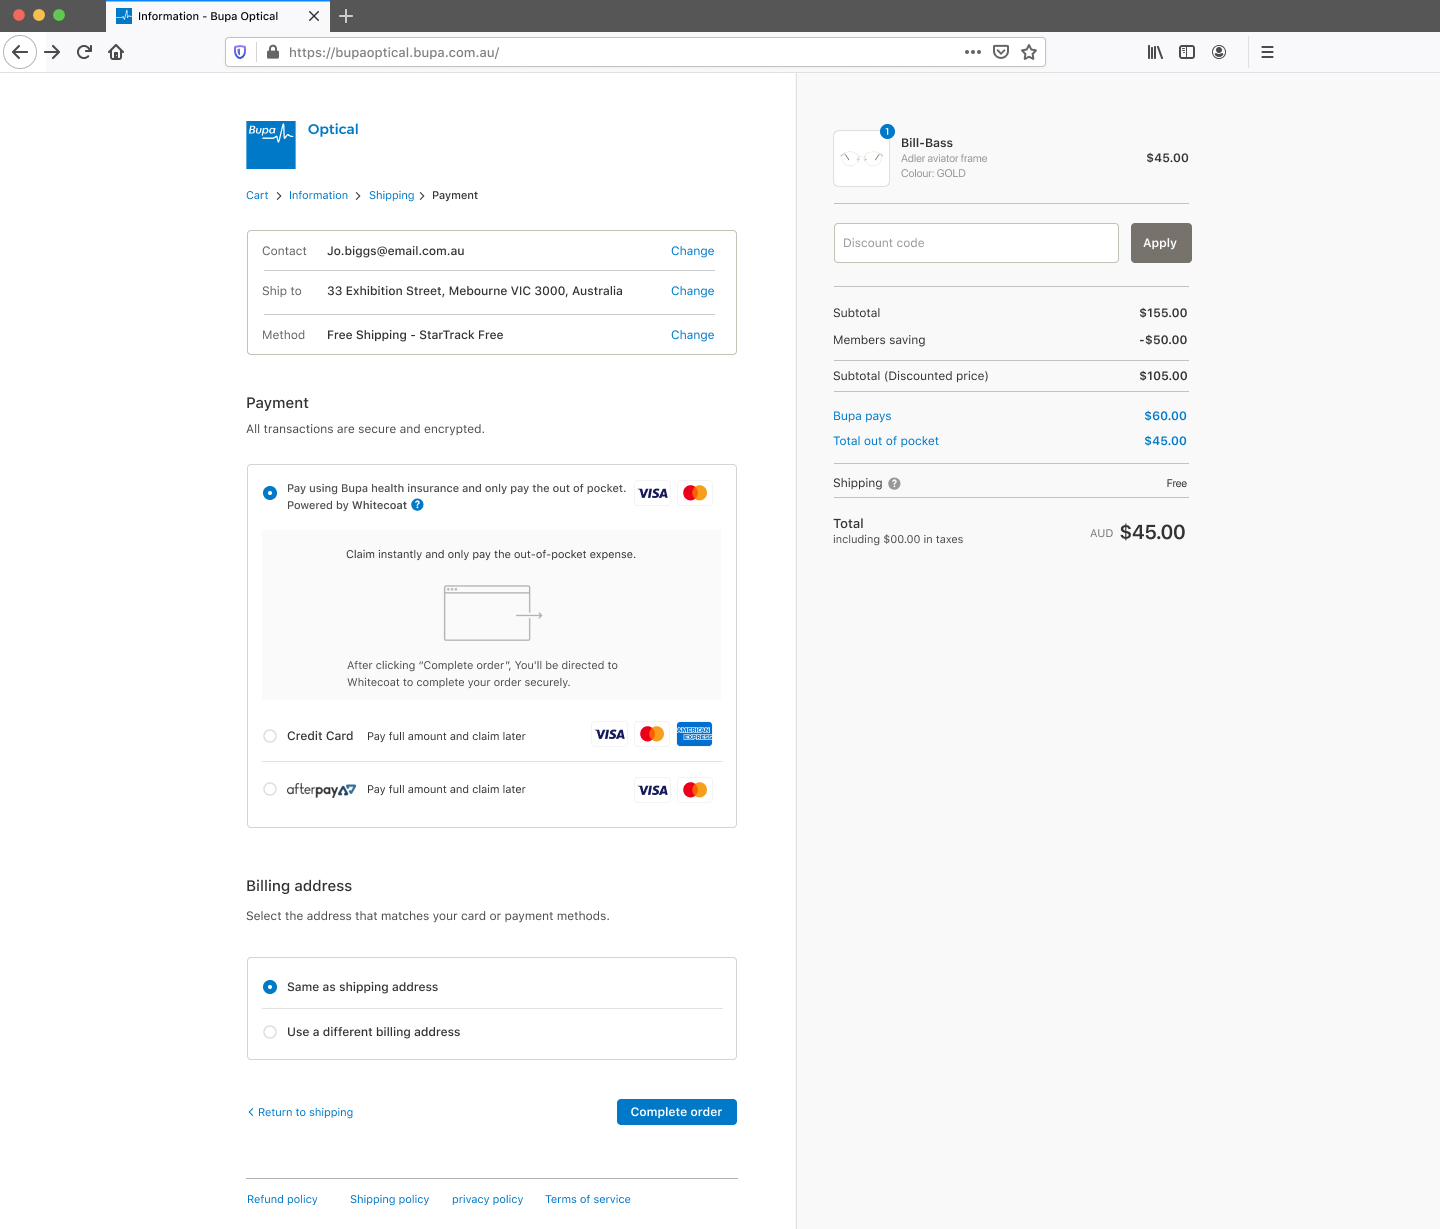Go back with the browser back arrow

tap(20, 52)
